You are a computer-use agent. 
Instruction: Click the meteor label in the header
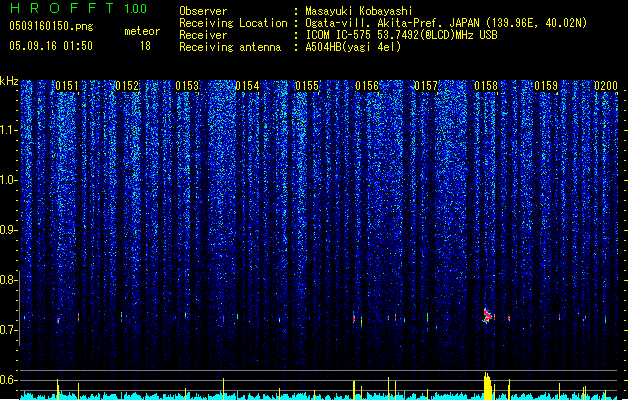(x=142, y=31)
